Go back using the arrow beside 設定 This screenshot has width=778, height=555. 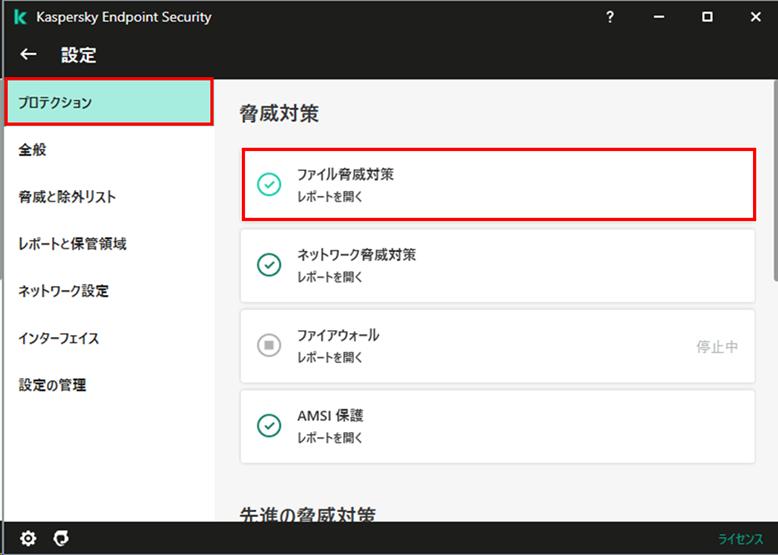pyautogui.click(x=28, y=54)
